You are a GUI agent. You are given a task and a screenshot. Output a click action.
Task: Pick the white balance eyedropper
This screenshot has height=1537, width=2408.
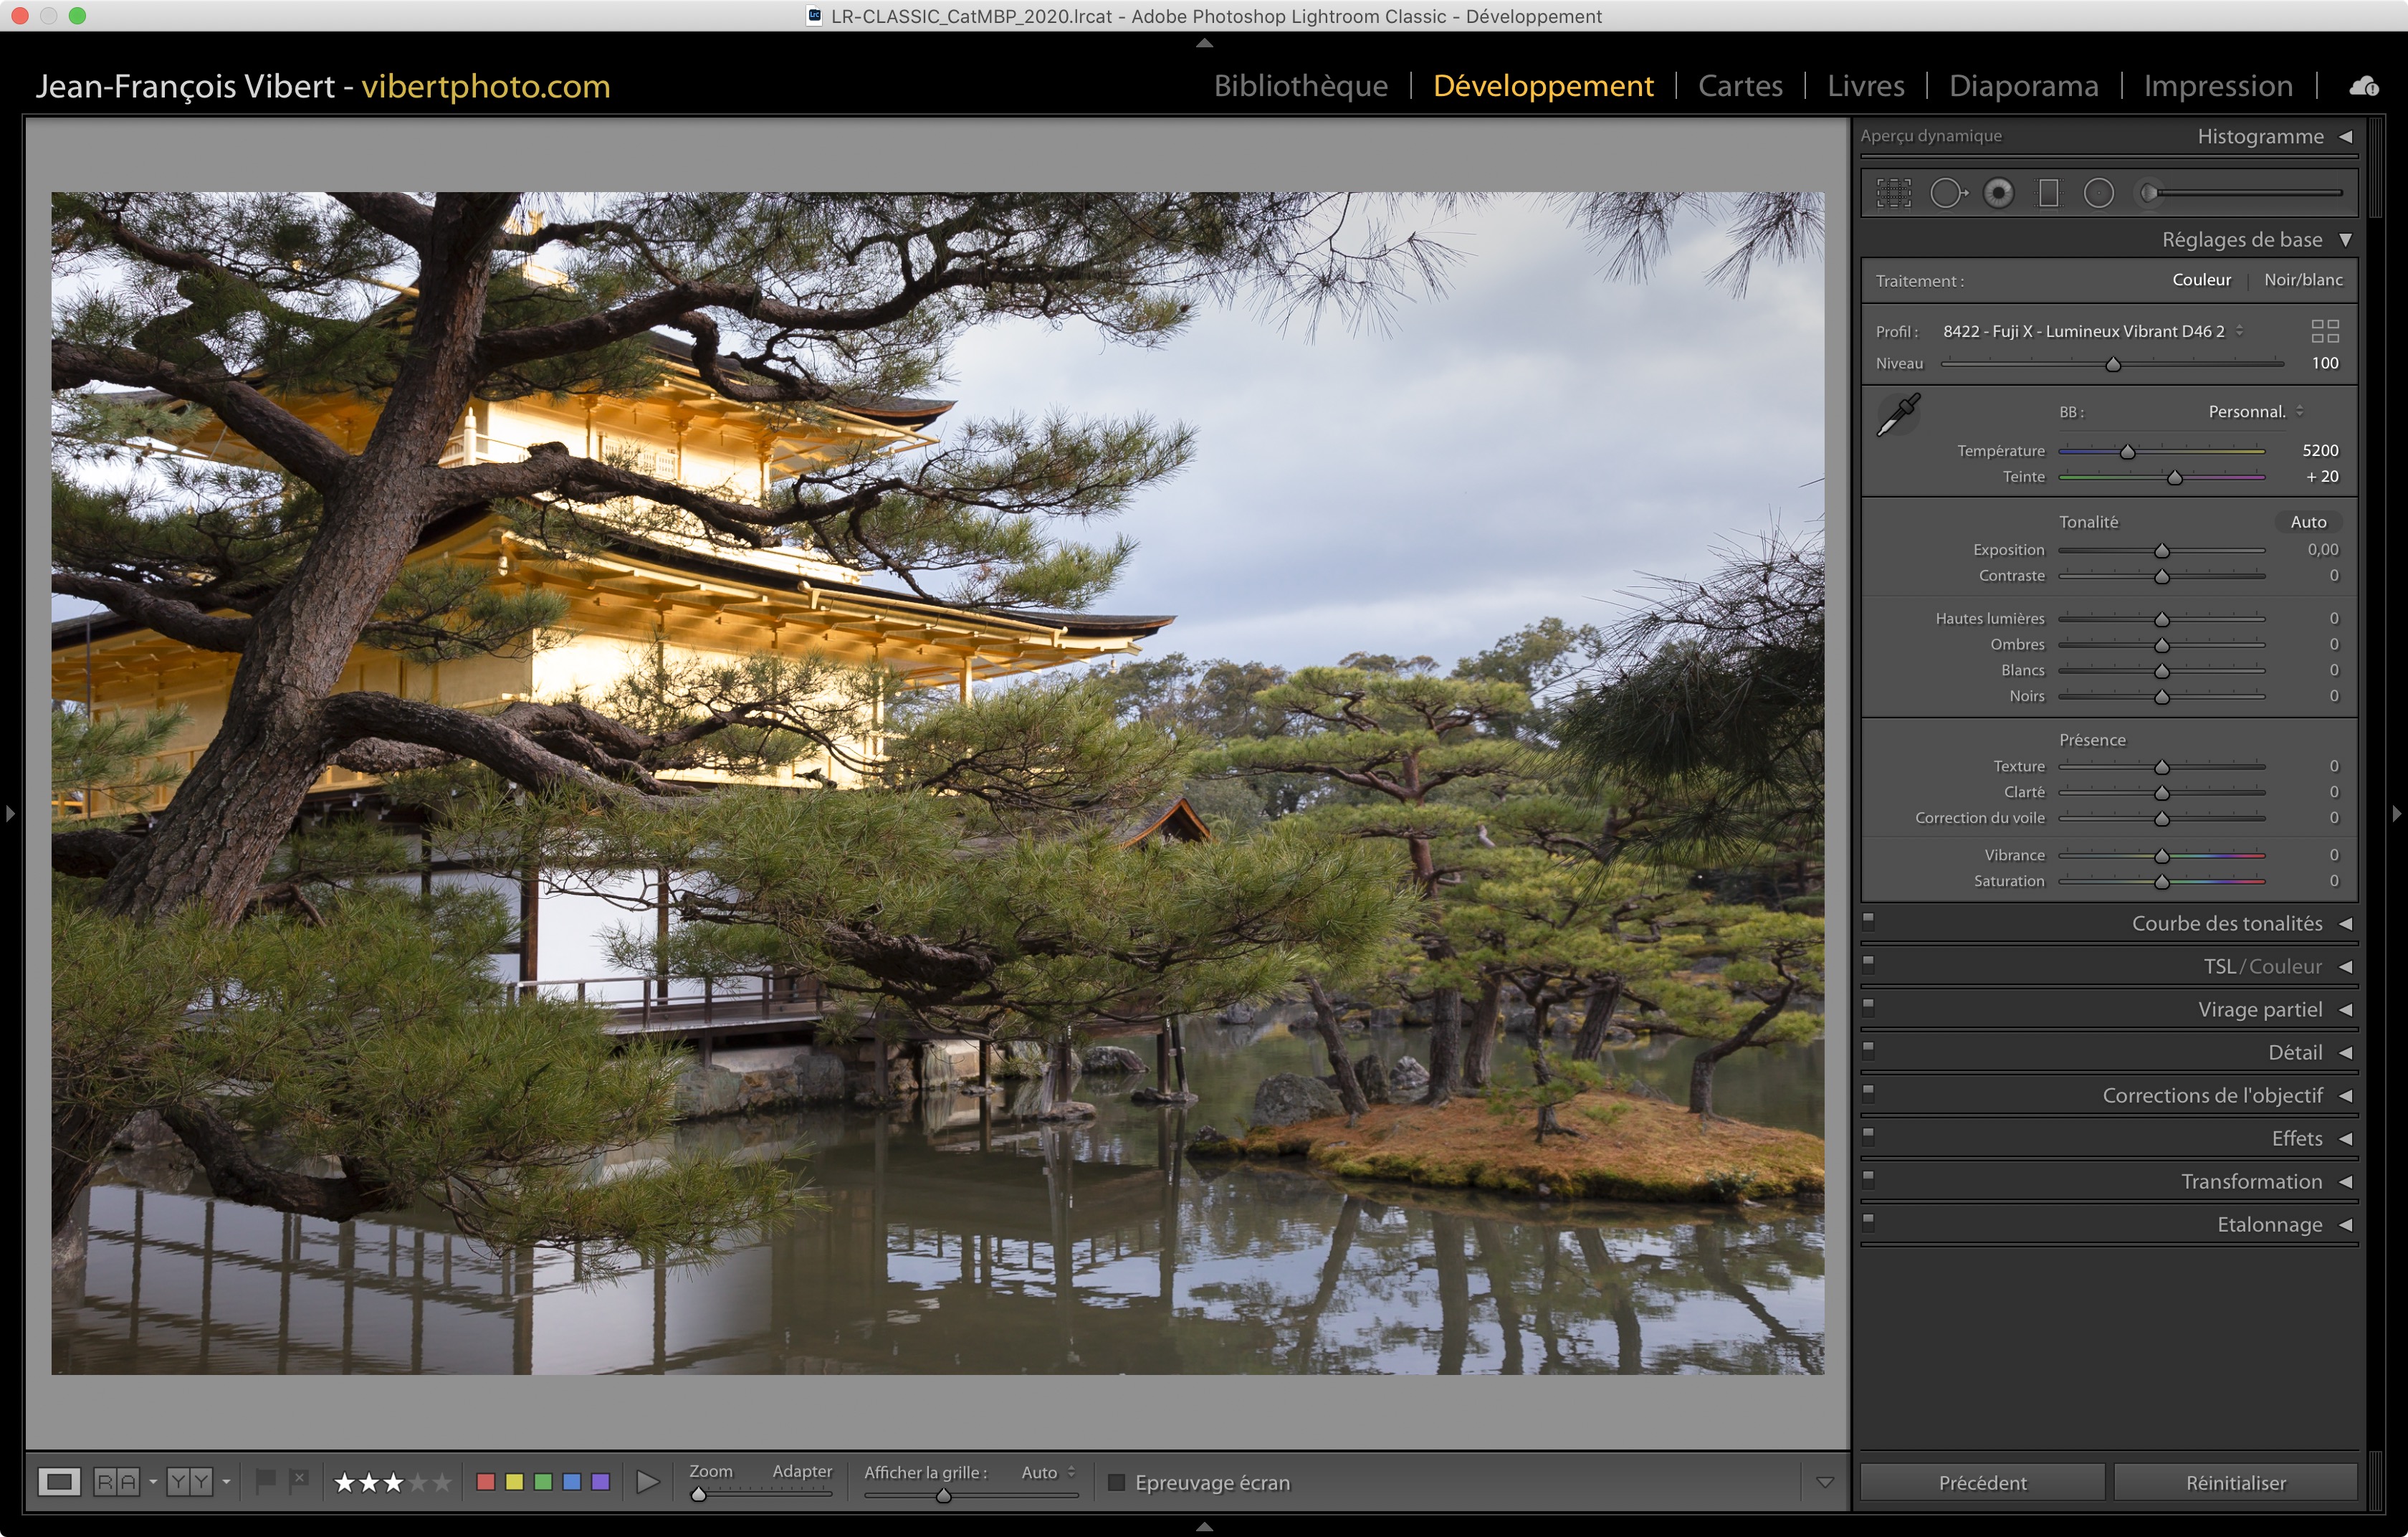click(1897, 414)
